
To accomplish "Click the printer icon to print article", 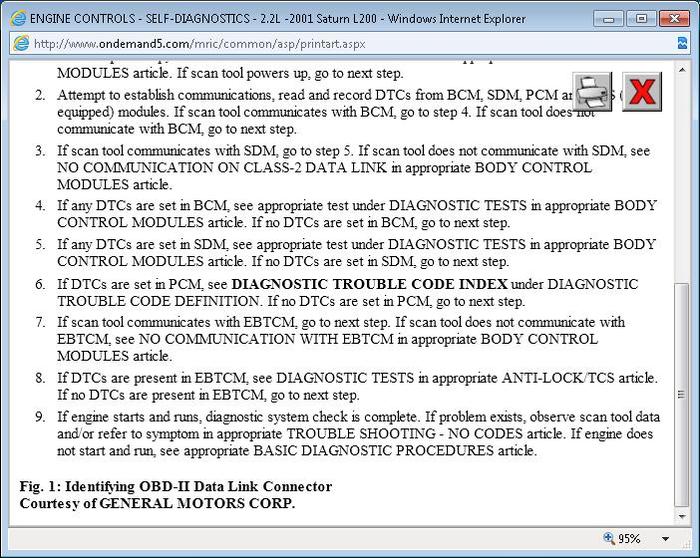I will (x=593, y=92).
